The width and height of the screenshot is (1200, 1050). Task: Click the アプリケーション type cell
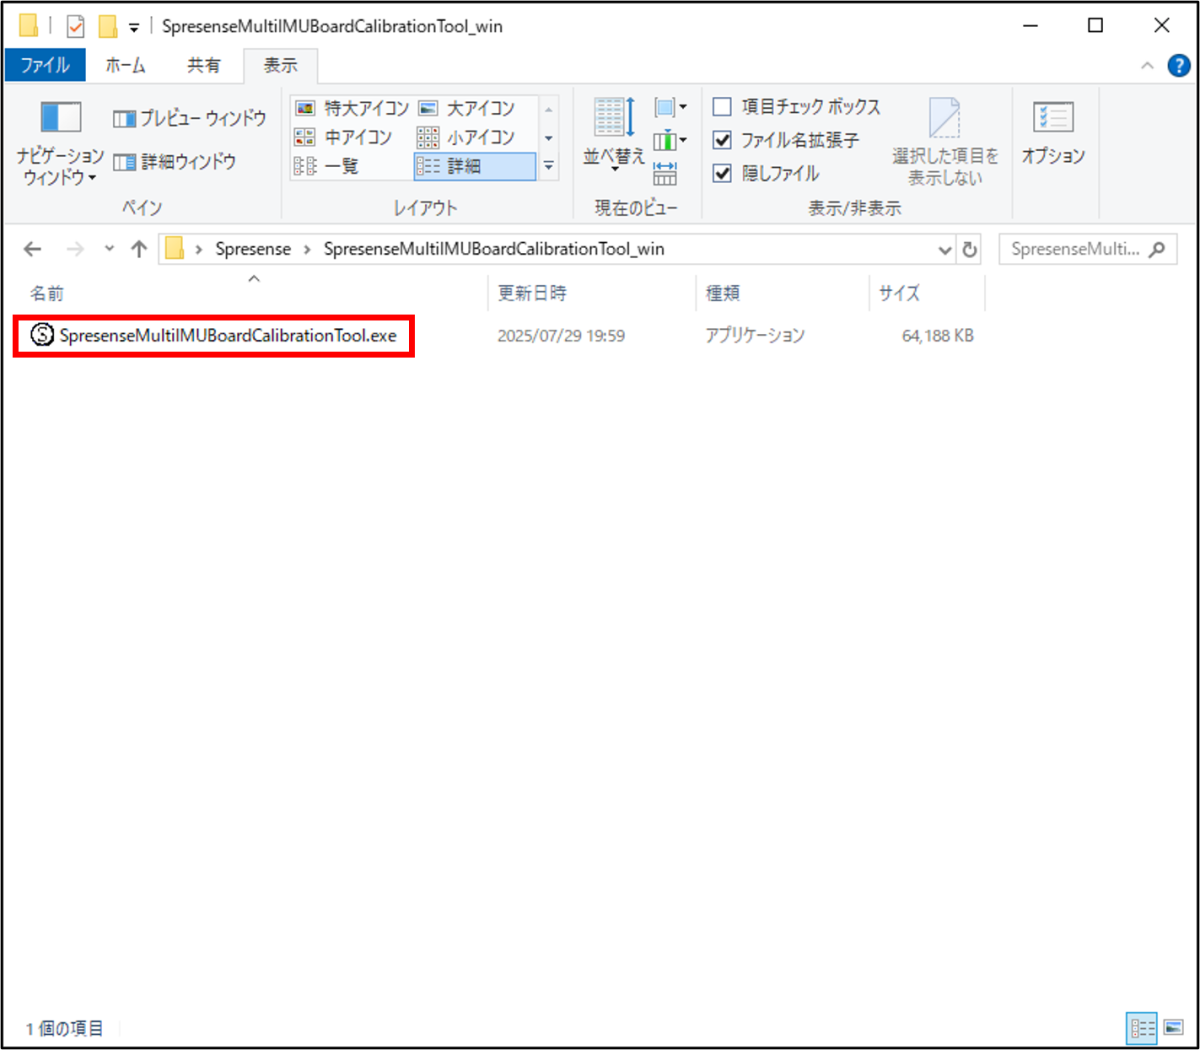tap(755, 336)
